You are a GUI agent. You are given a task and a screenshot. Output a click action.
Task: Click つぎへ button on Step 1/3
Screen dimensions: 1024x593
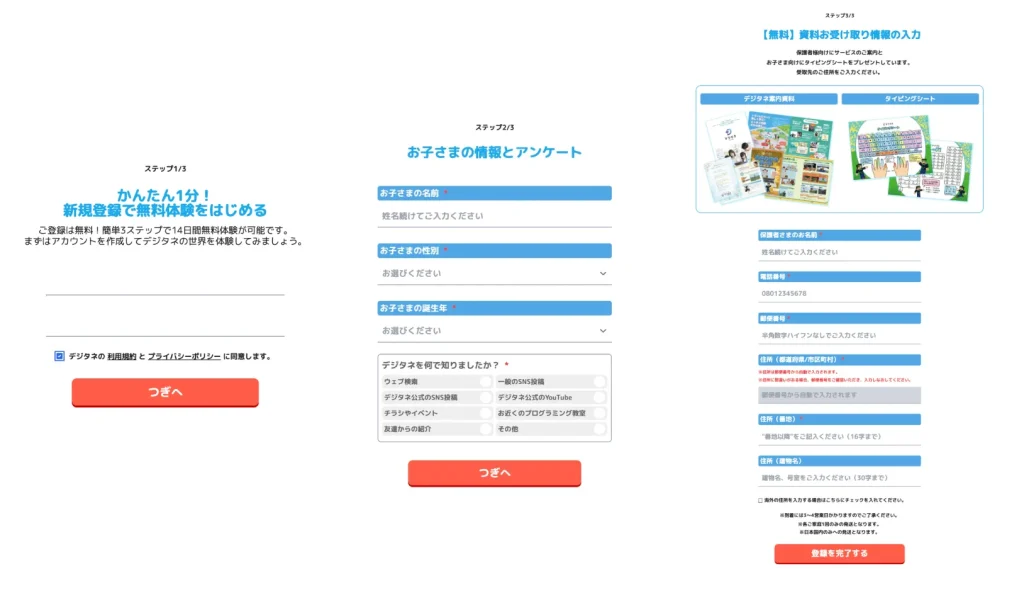(165, 393)
